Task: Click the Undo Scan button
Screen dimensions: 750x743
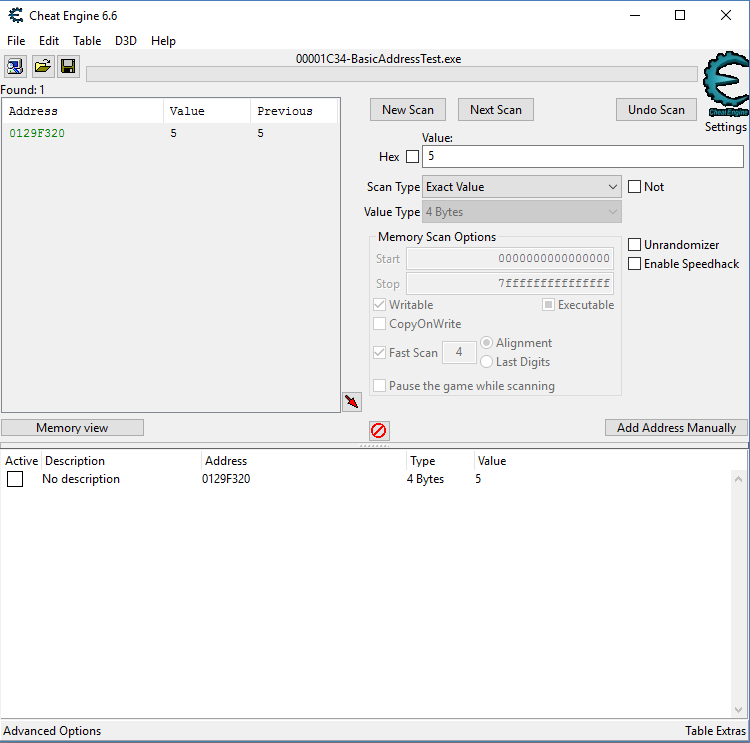Action: point(656,110)
